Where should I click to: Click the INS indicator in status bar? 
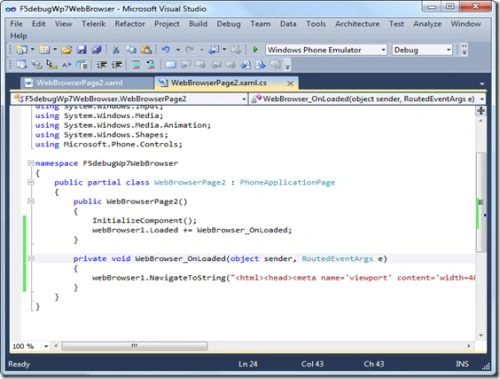(462, 364)
